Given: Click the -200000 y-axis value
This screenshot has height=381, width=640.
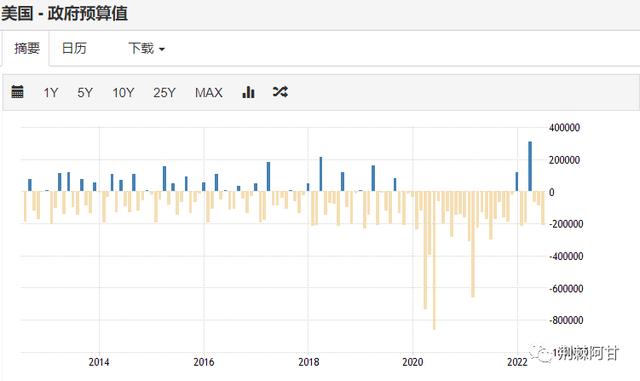Looking at the screenshot, I should pyautogui.click(x=566, y=224).
